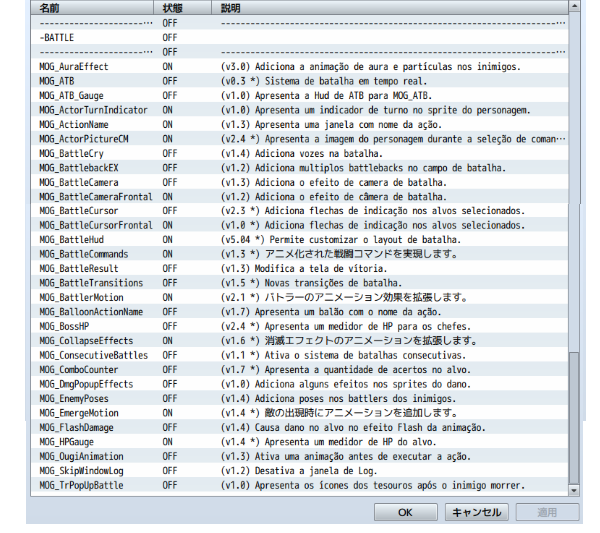
Task: Click ON status of MOG_EmergeMotion
Action: pyautogui.click(x=167, y=413)
